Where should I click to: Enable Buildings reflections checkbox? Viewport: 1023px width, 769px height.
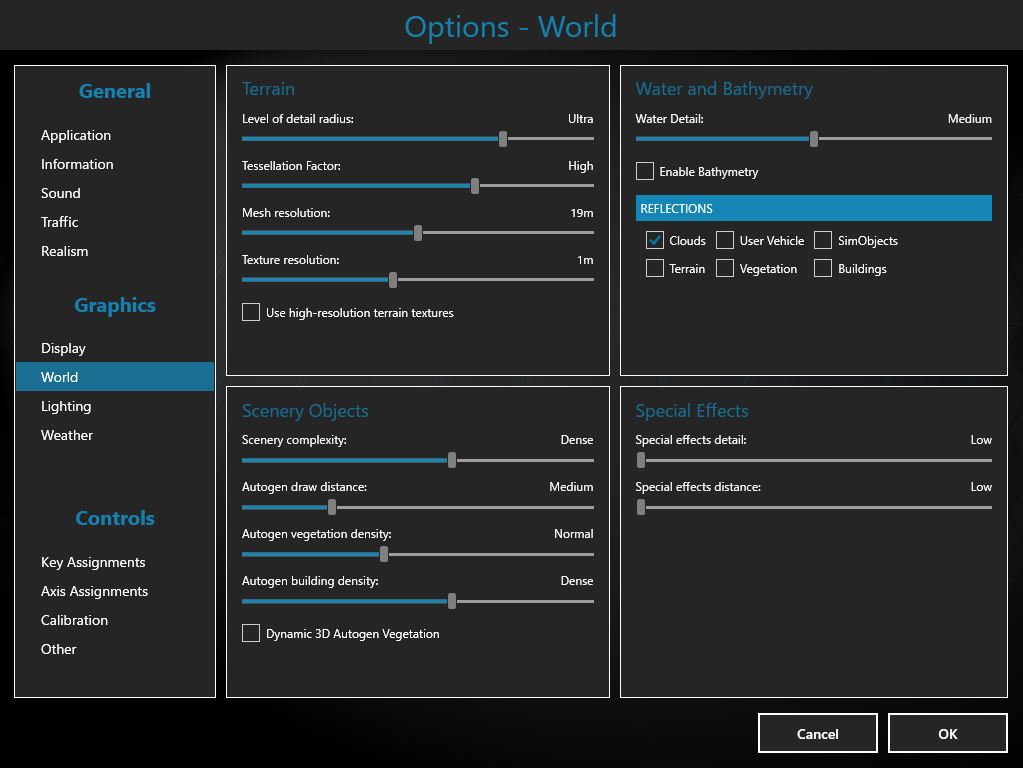tap(823, 268)
